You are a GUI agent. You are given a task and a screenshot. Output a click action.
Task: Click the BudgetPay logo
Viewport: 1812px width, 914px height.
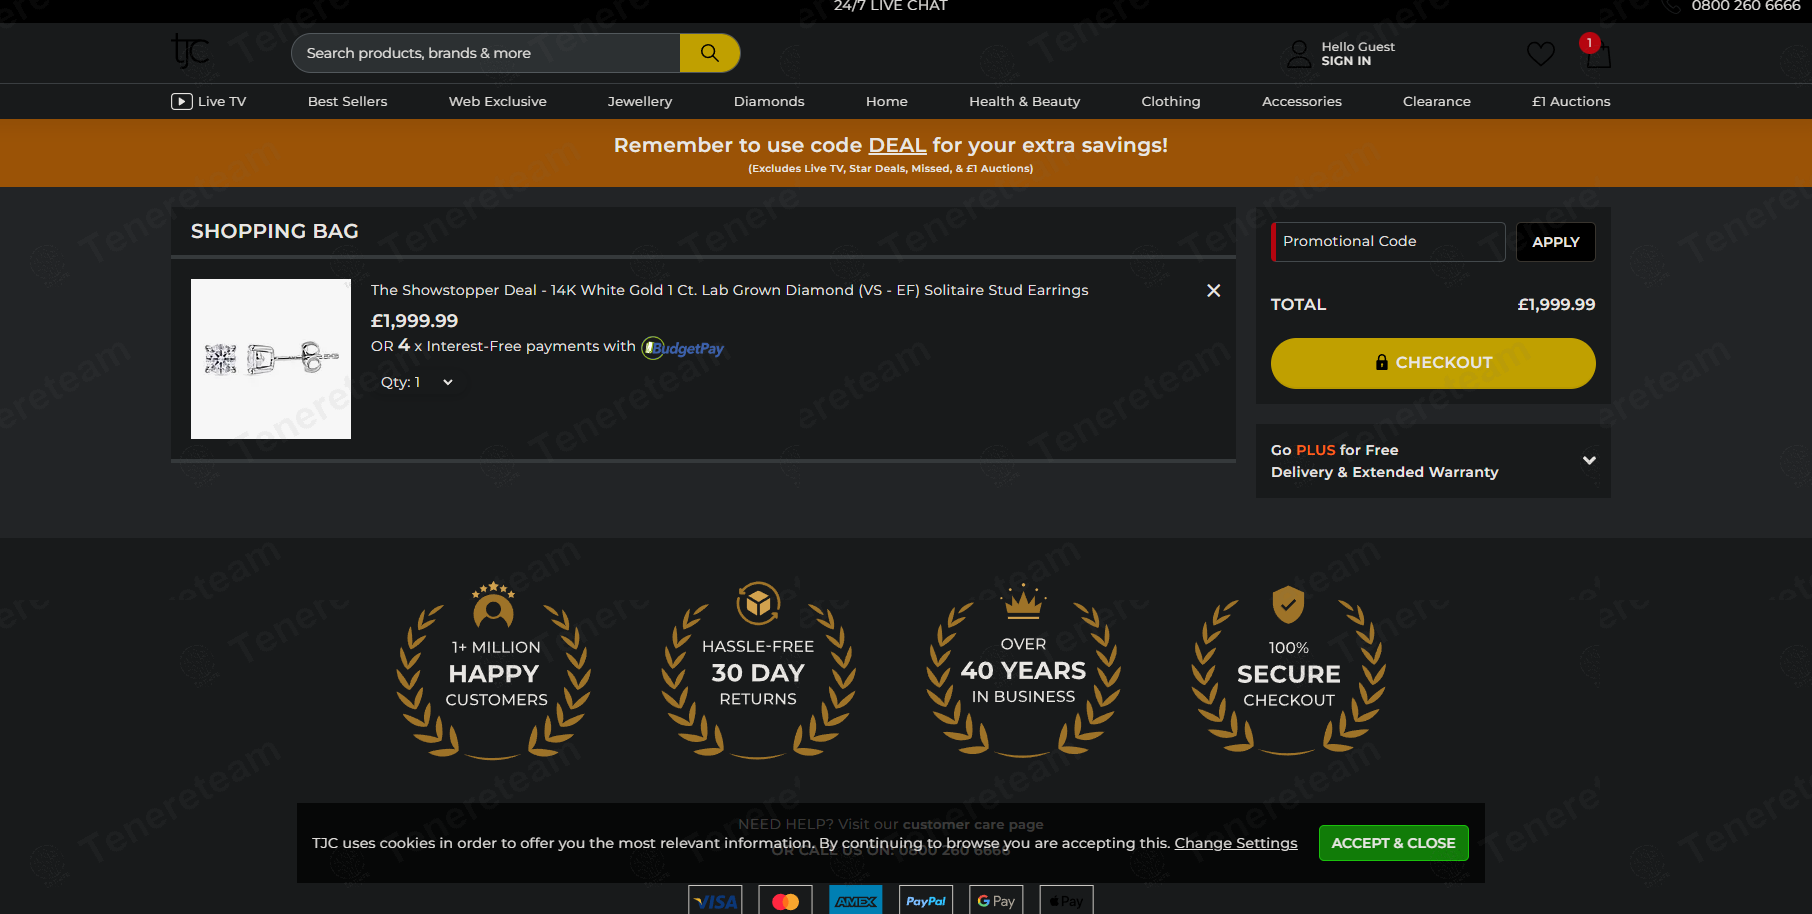(683, 348)
